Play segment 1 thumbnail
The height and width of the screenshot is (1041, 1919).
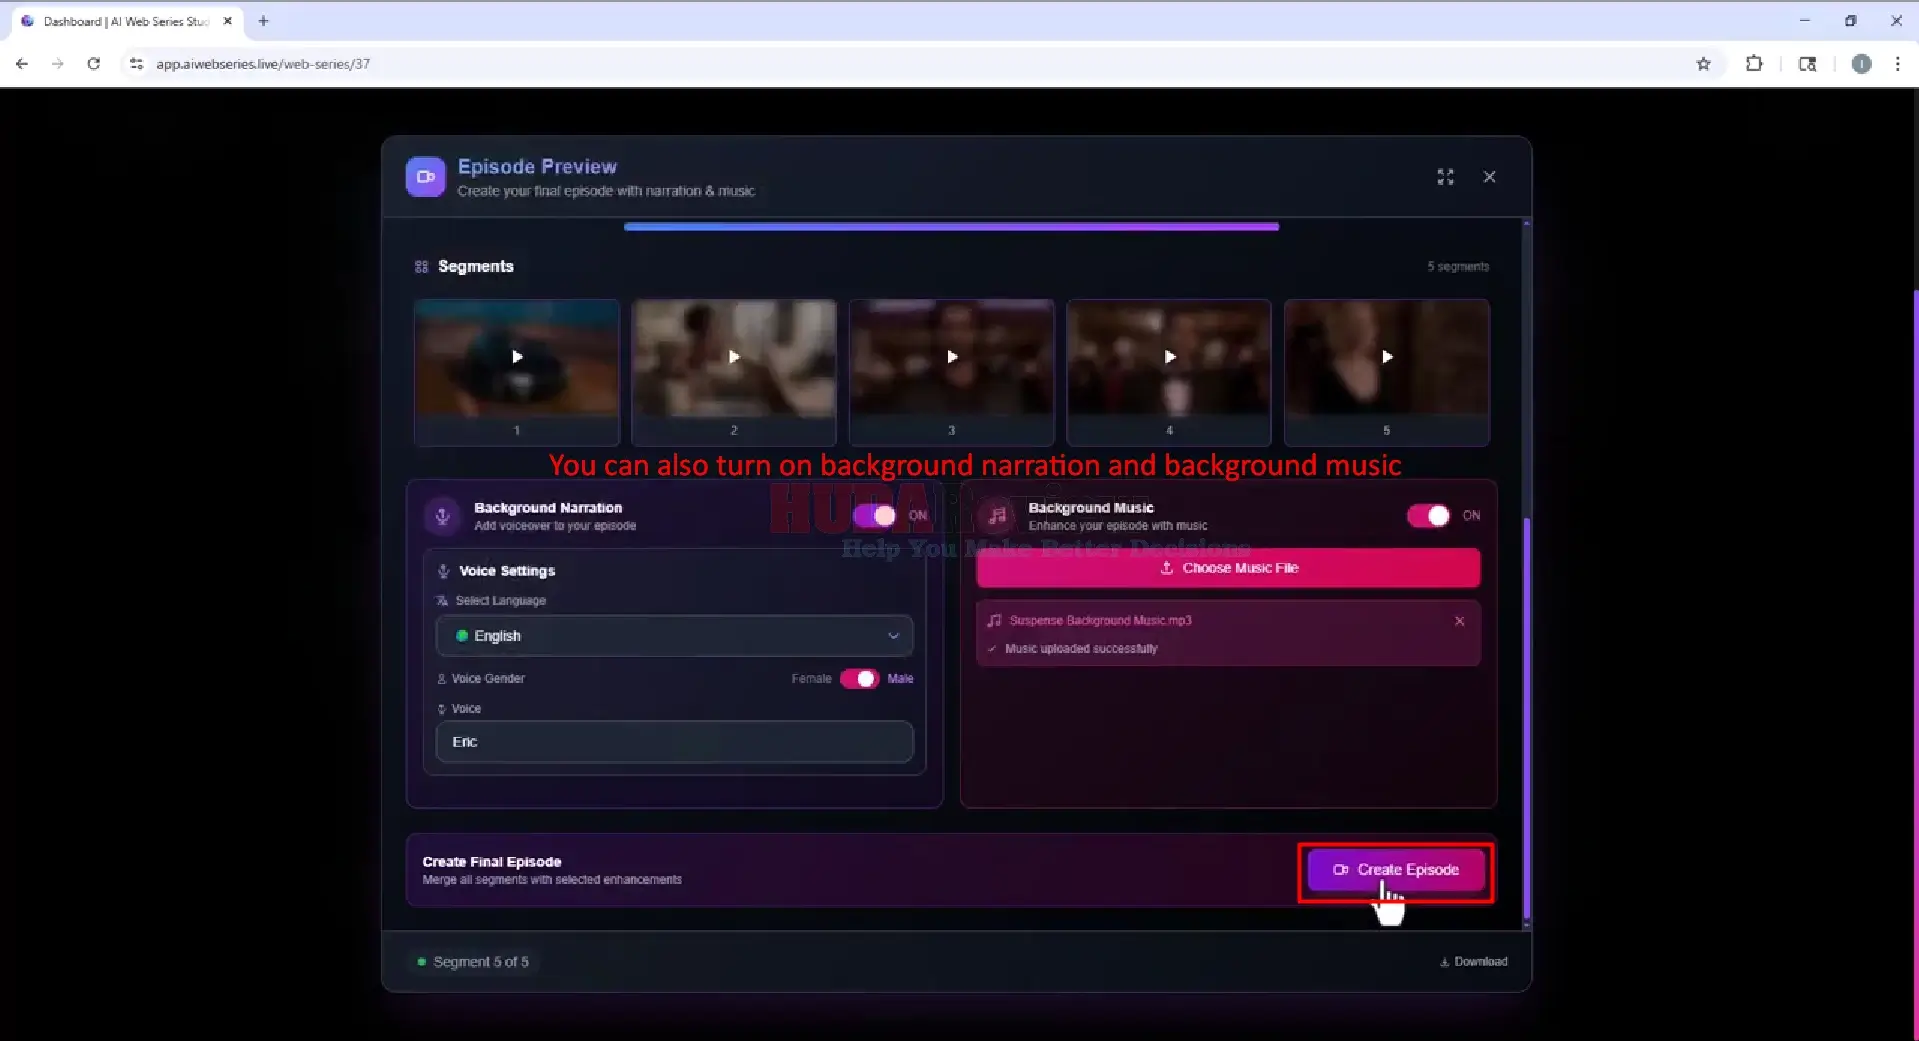(x=517, y=357)
